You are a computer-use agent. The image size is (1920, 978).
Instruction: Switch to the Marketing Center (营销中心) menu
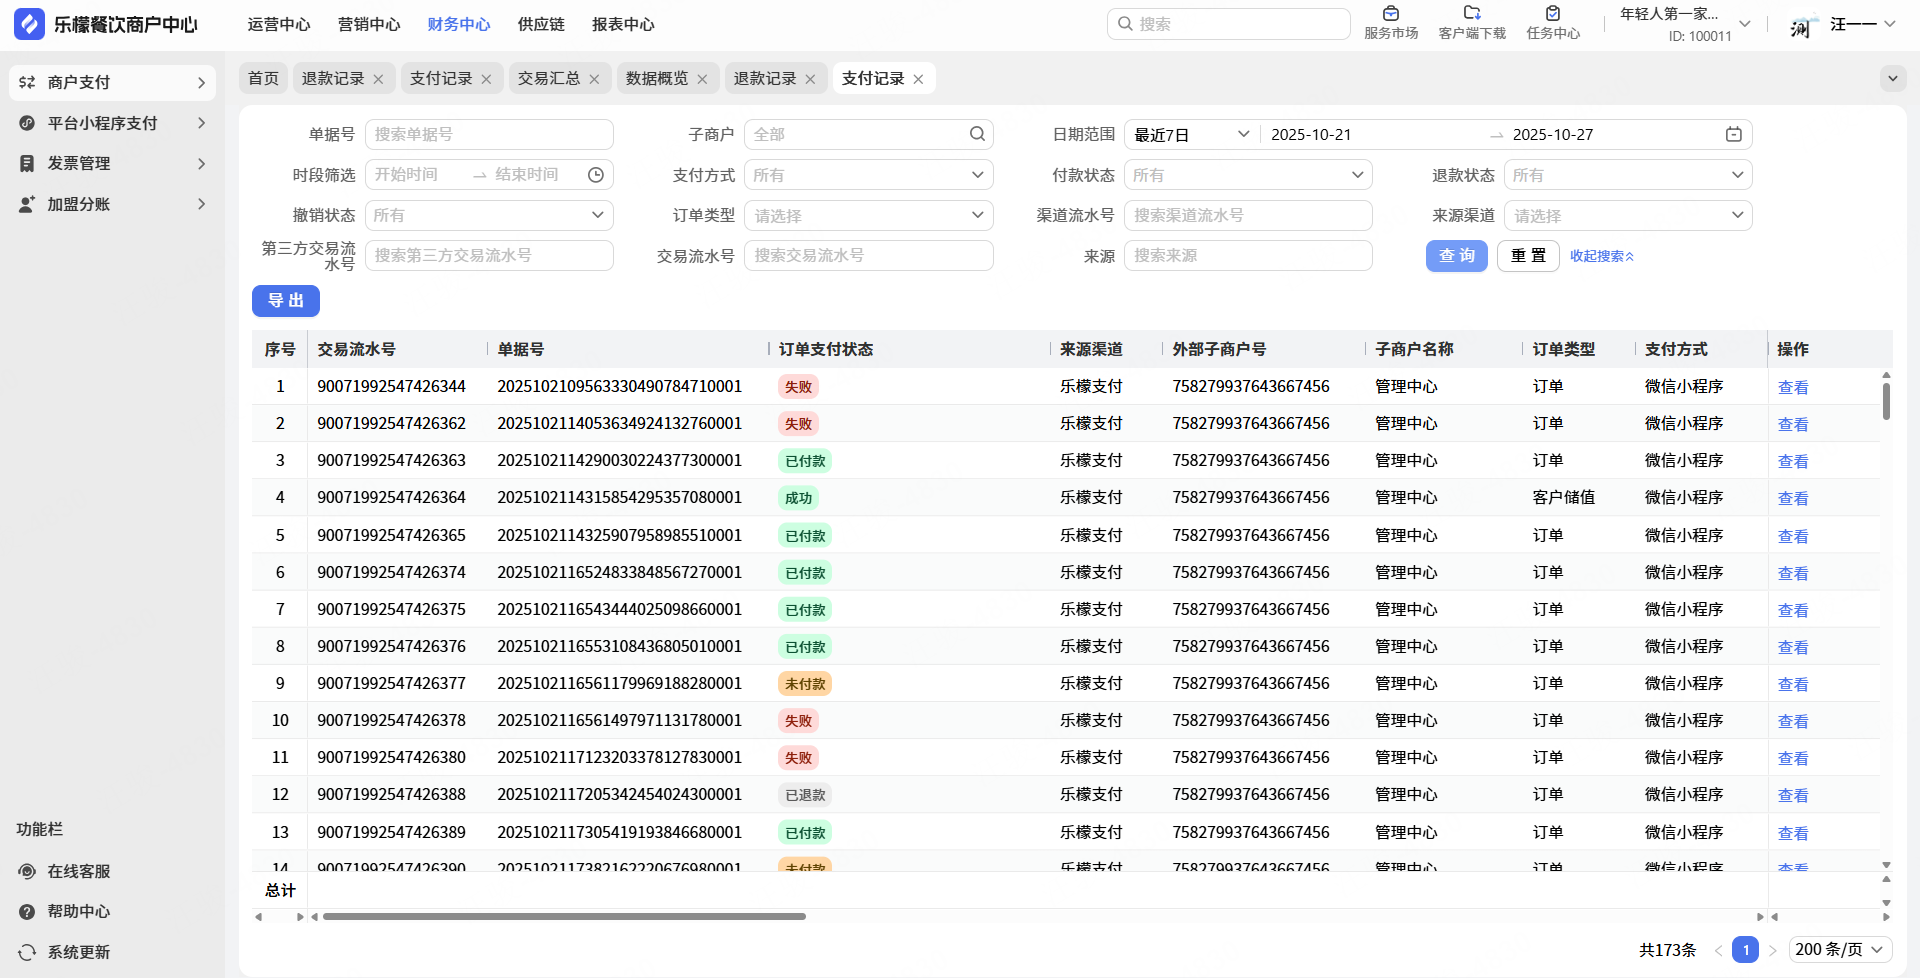tap(369, 24)
